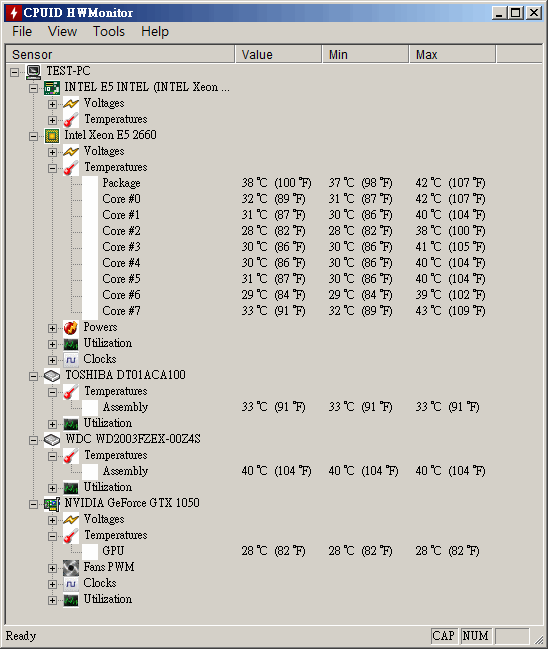Collapse the Intel Xeon E5 2660 node

[x=34, y=136]
